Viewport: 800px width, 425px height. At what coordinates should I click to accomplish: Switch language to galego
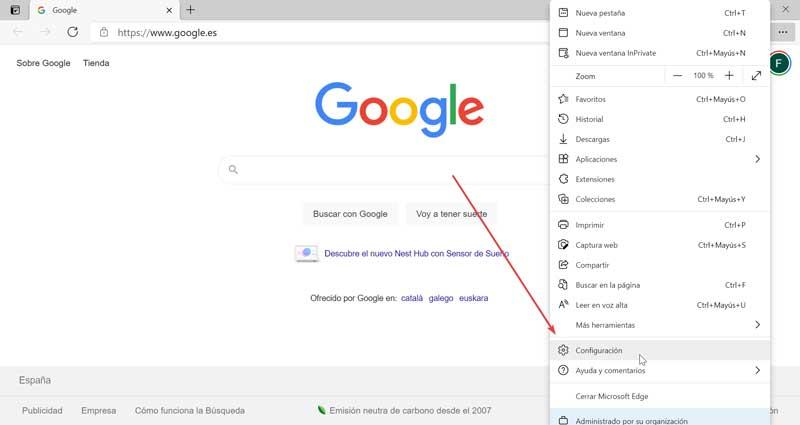pos(441,298)
